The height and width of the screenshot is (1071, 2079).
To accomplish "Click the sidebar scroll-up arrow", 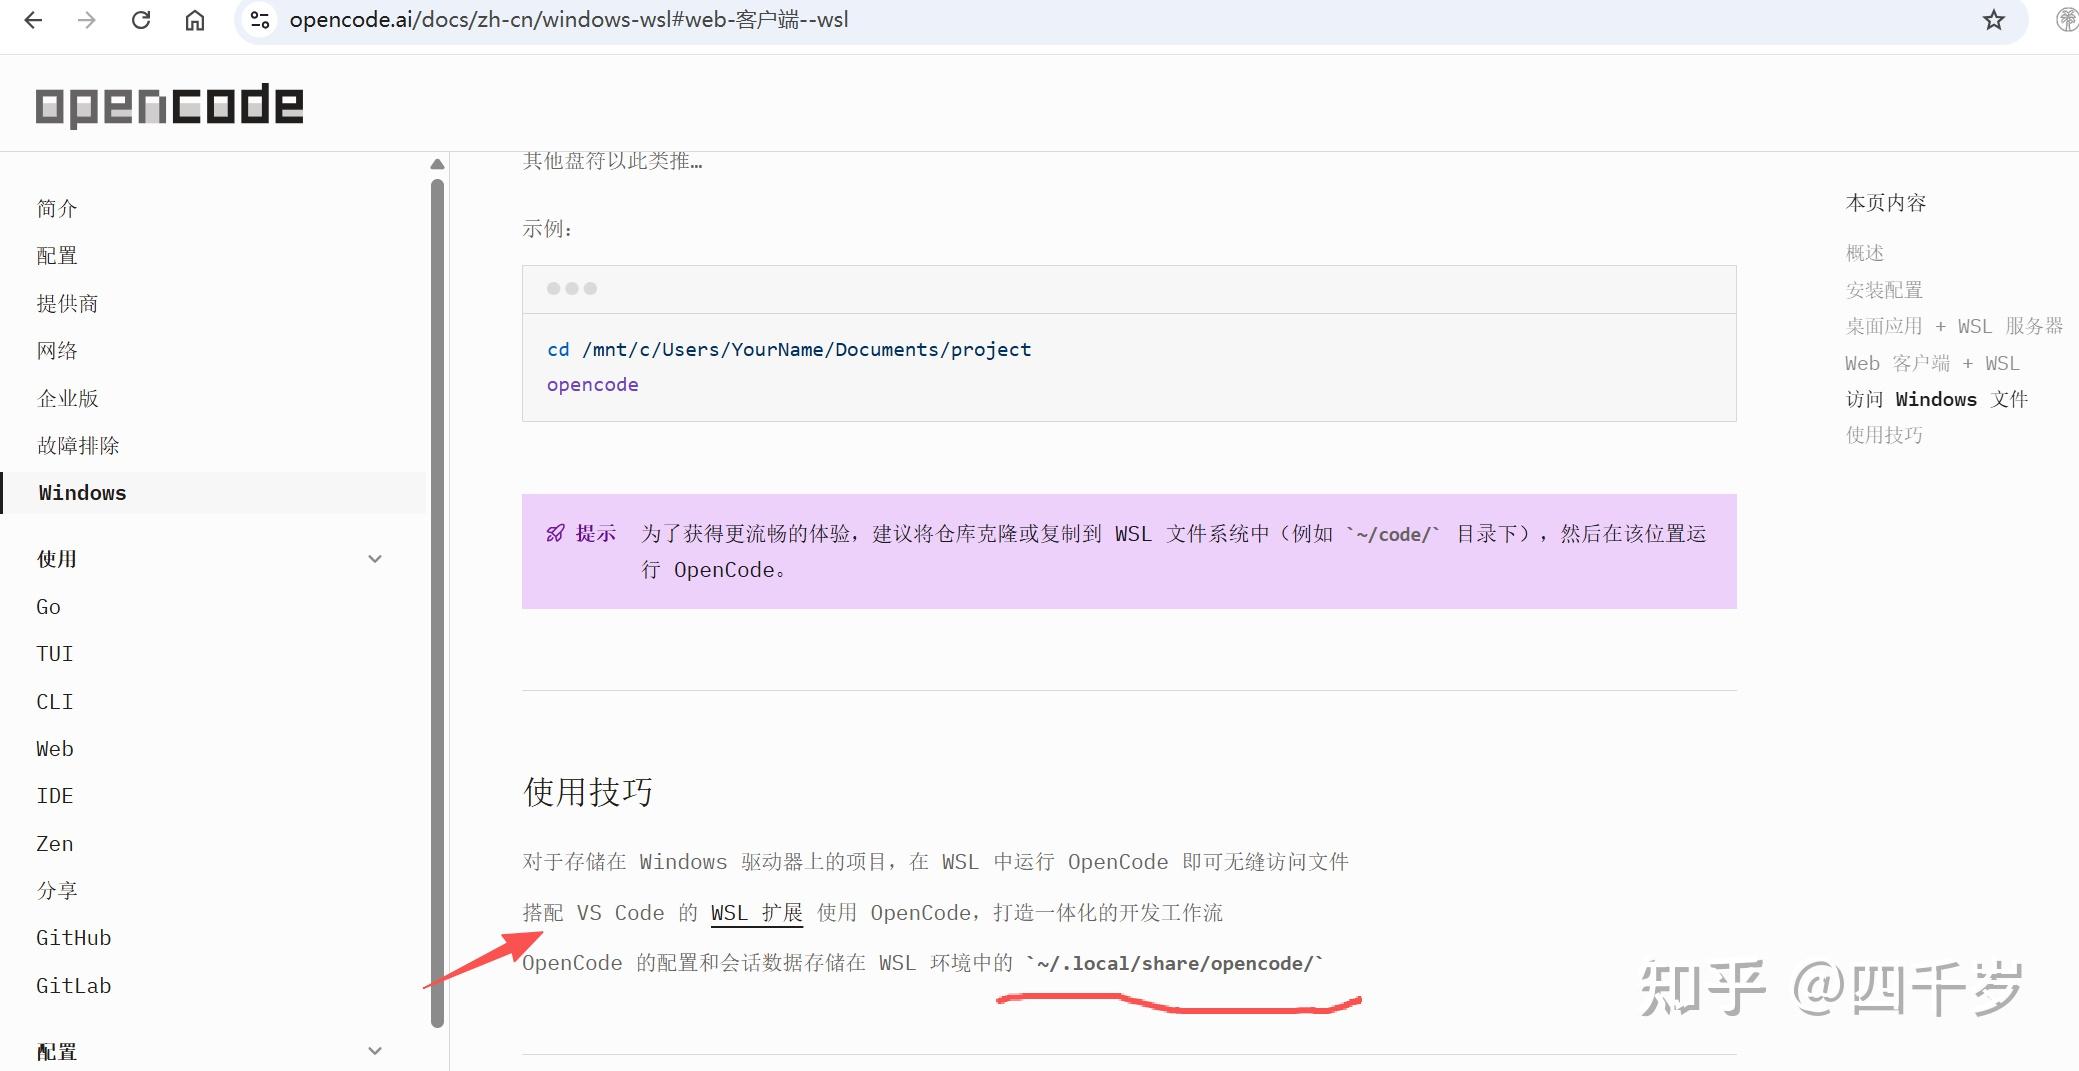I will tap(437, 164).
